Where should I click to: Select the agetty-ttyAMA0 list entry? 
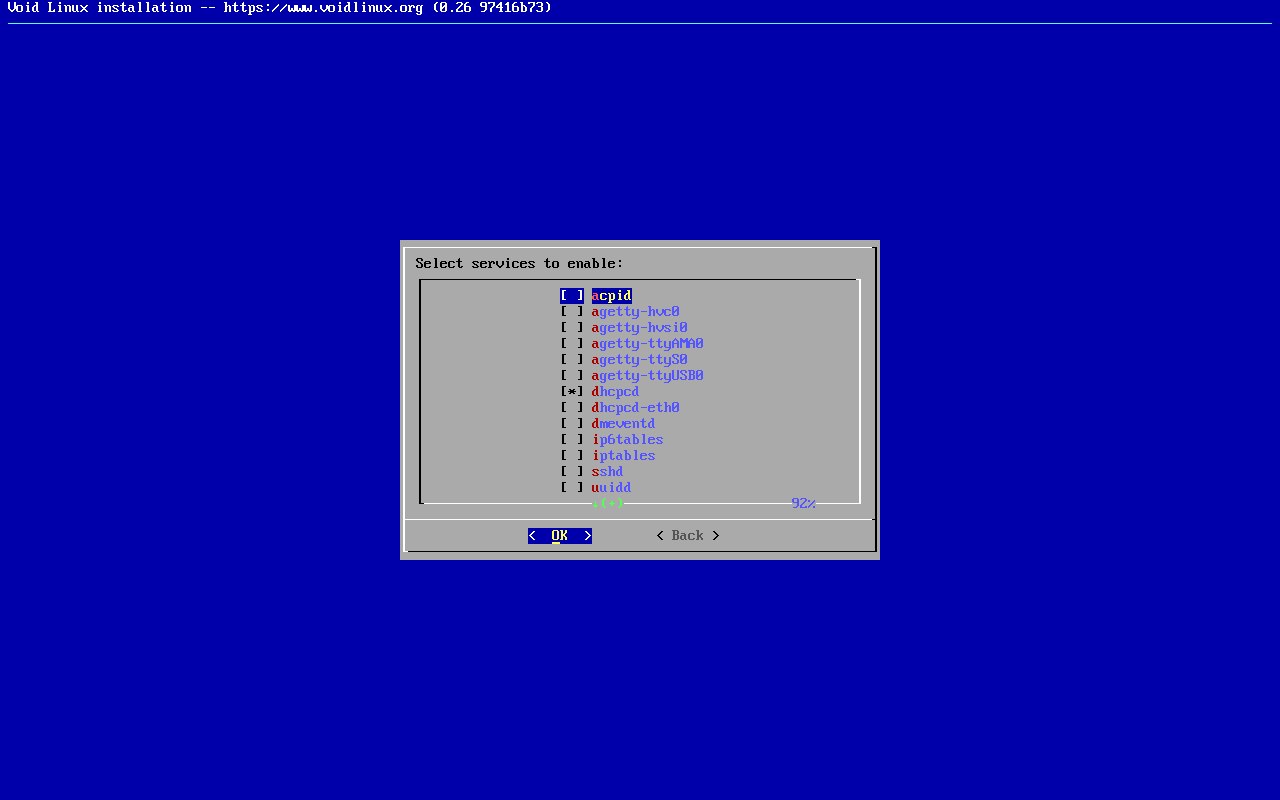(647, 344)
